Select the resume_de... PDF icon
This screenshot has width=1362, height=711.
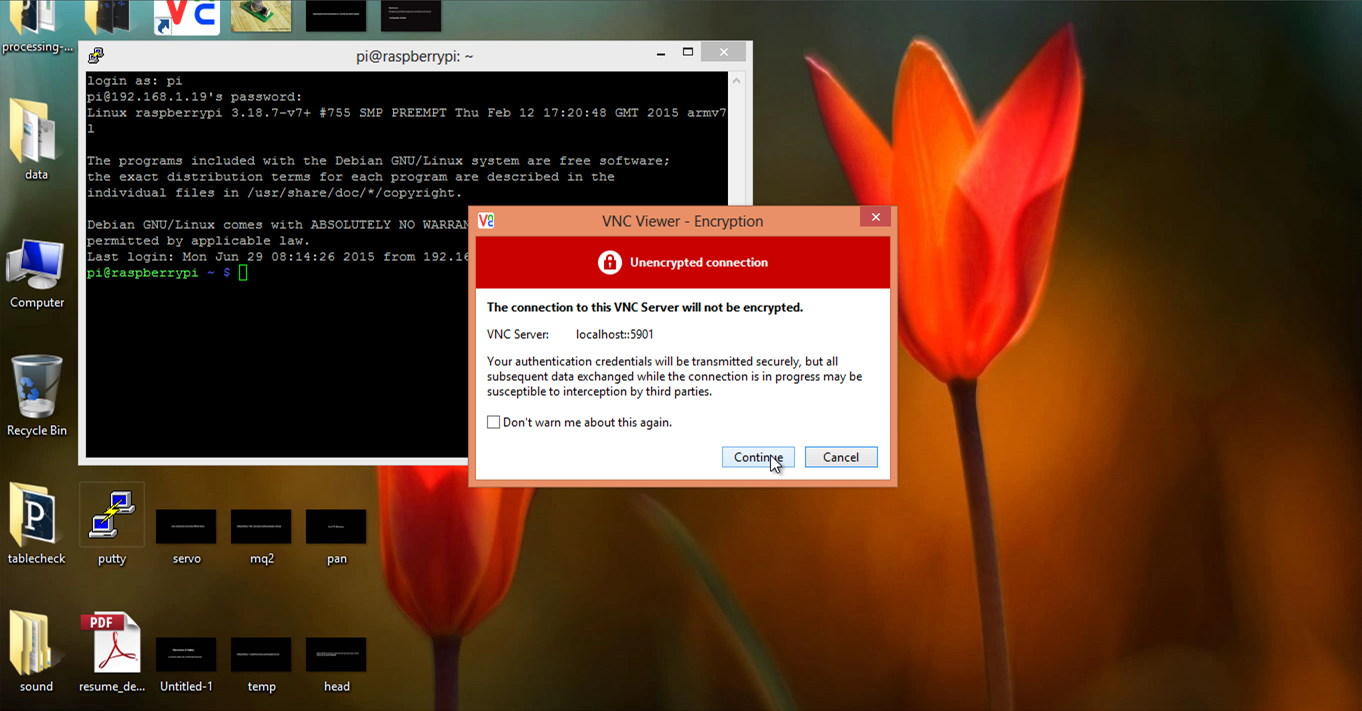click(x=112, y=652)
